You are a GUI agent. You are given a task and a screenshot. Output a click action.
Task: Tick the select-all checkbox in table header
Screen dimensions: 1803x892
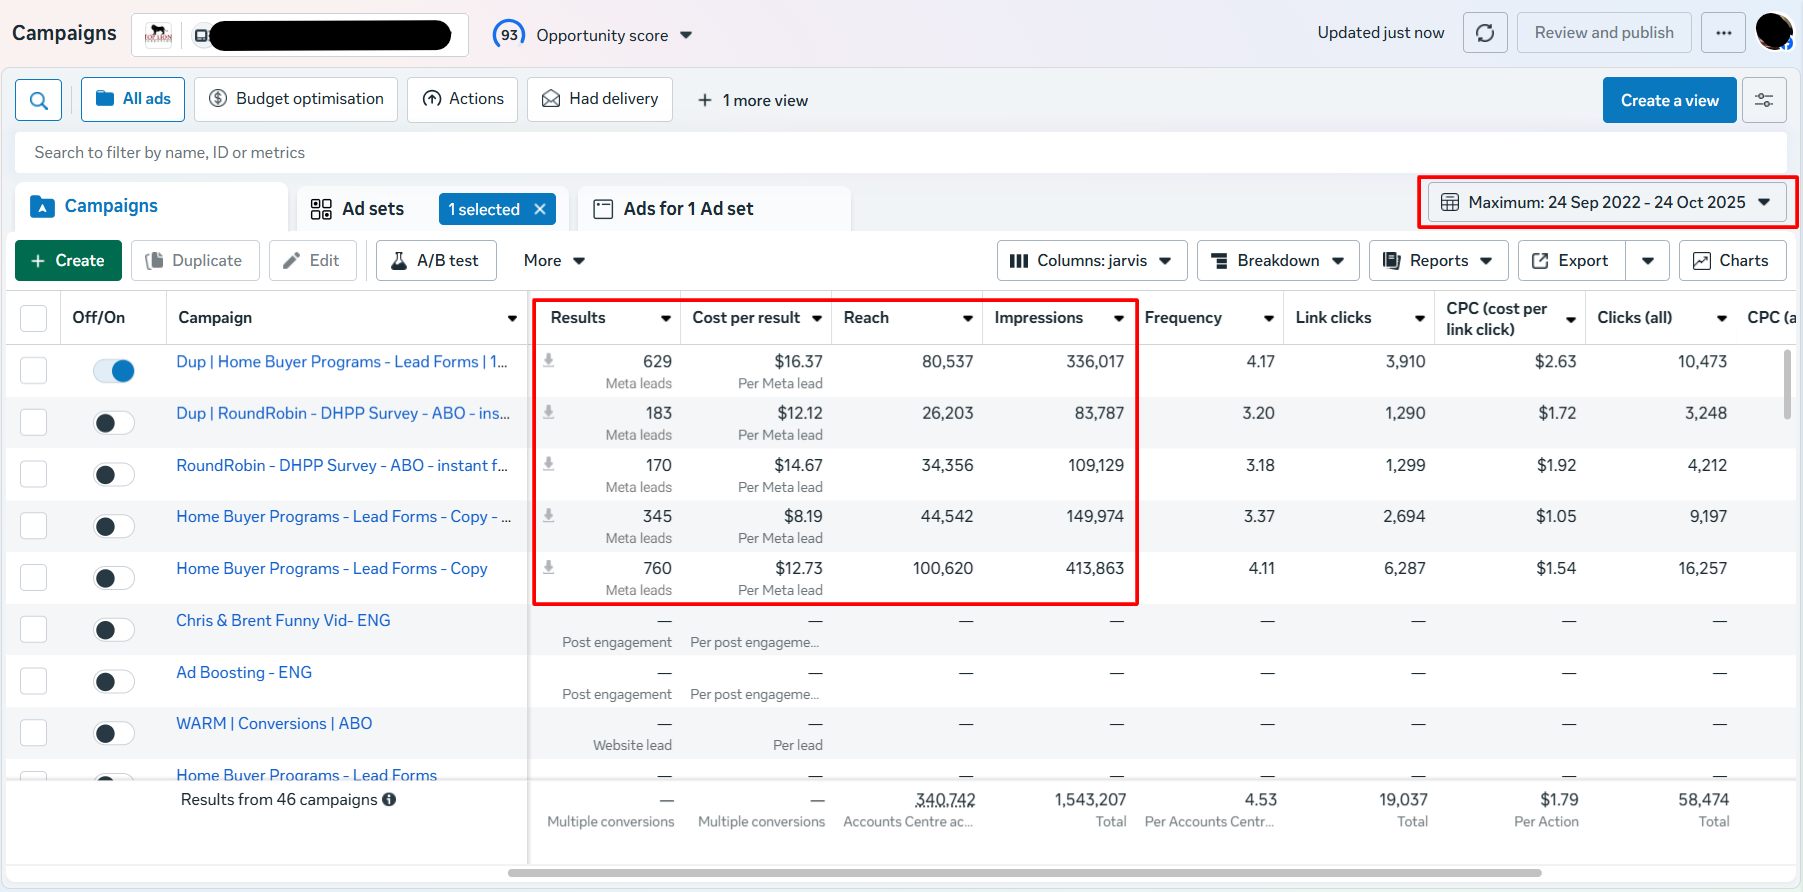pos(34,318)
